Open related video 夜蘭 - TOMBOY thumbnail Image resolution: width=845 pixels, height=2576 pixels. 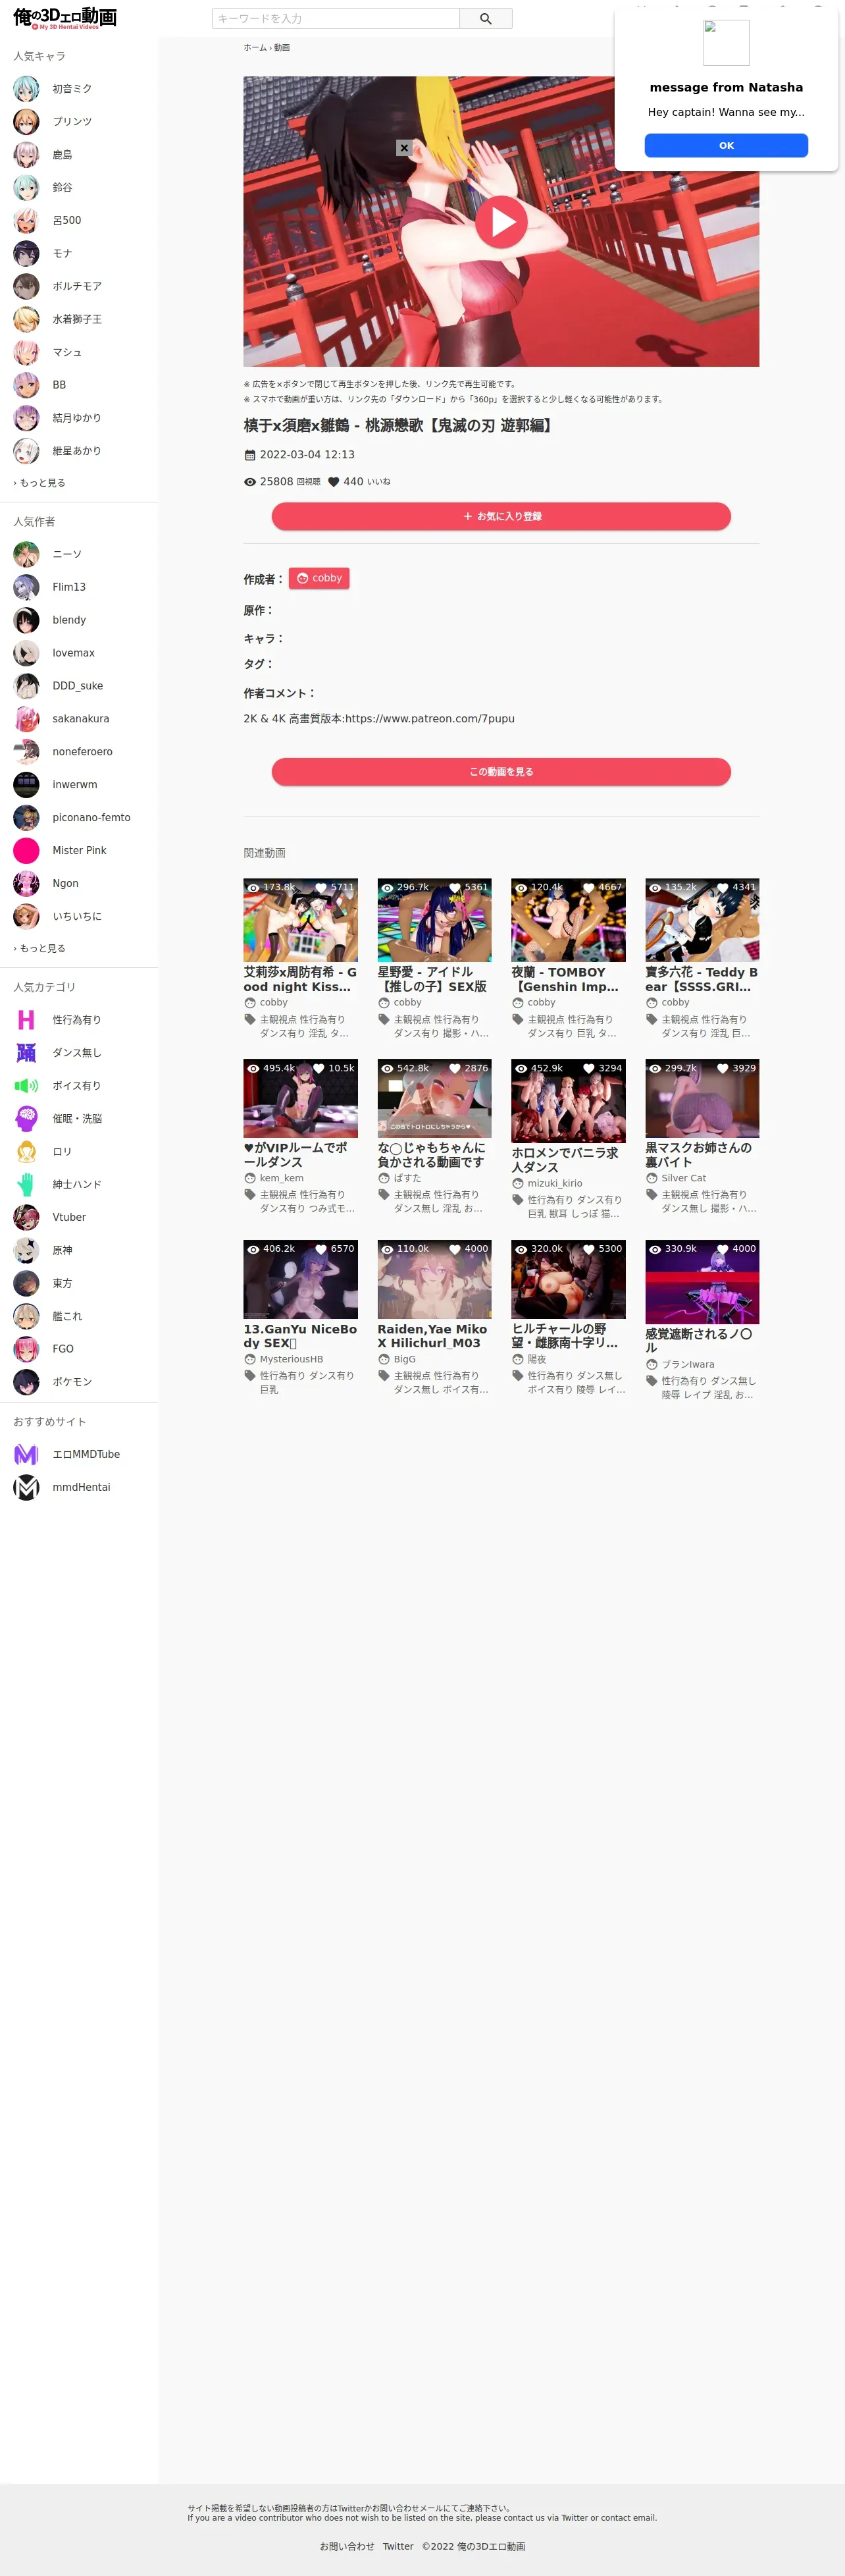[568, 920]
